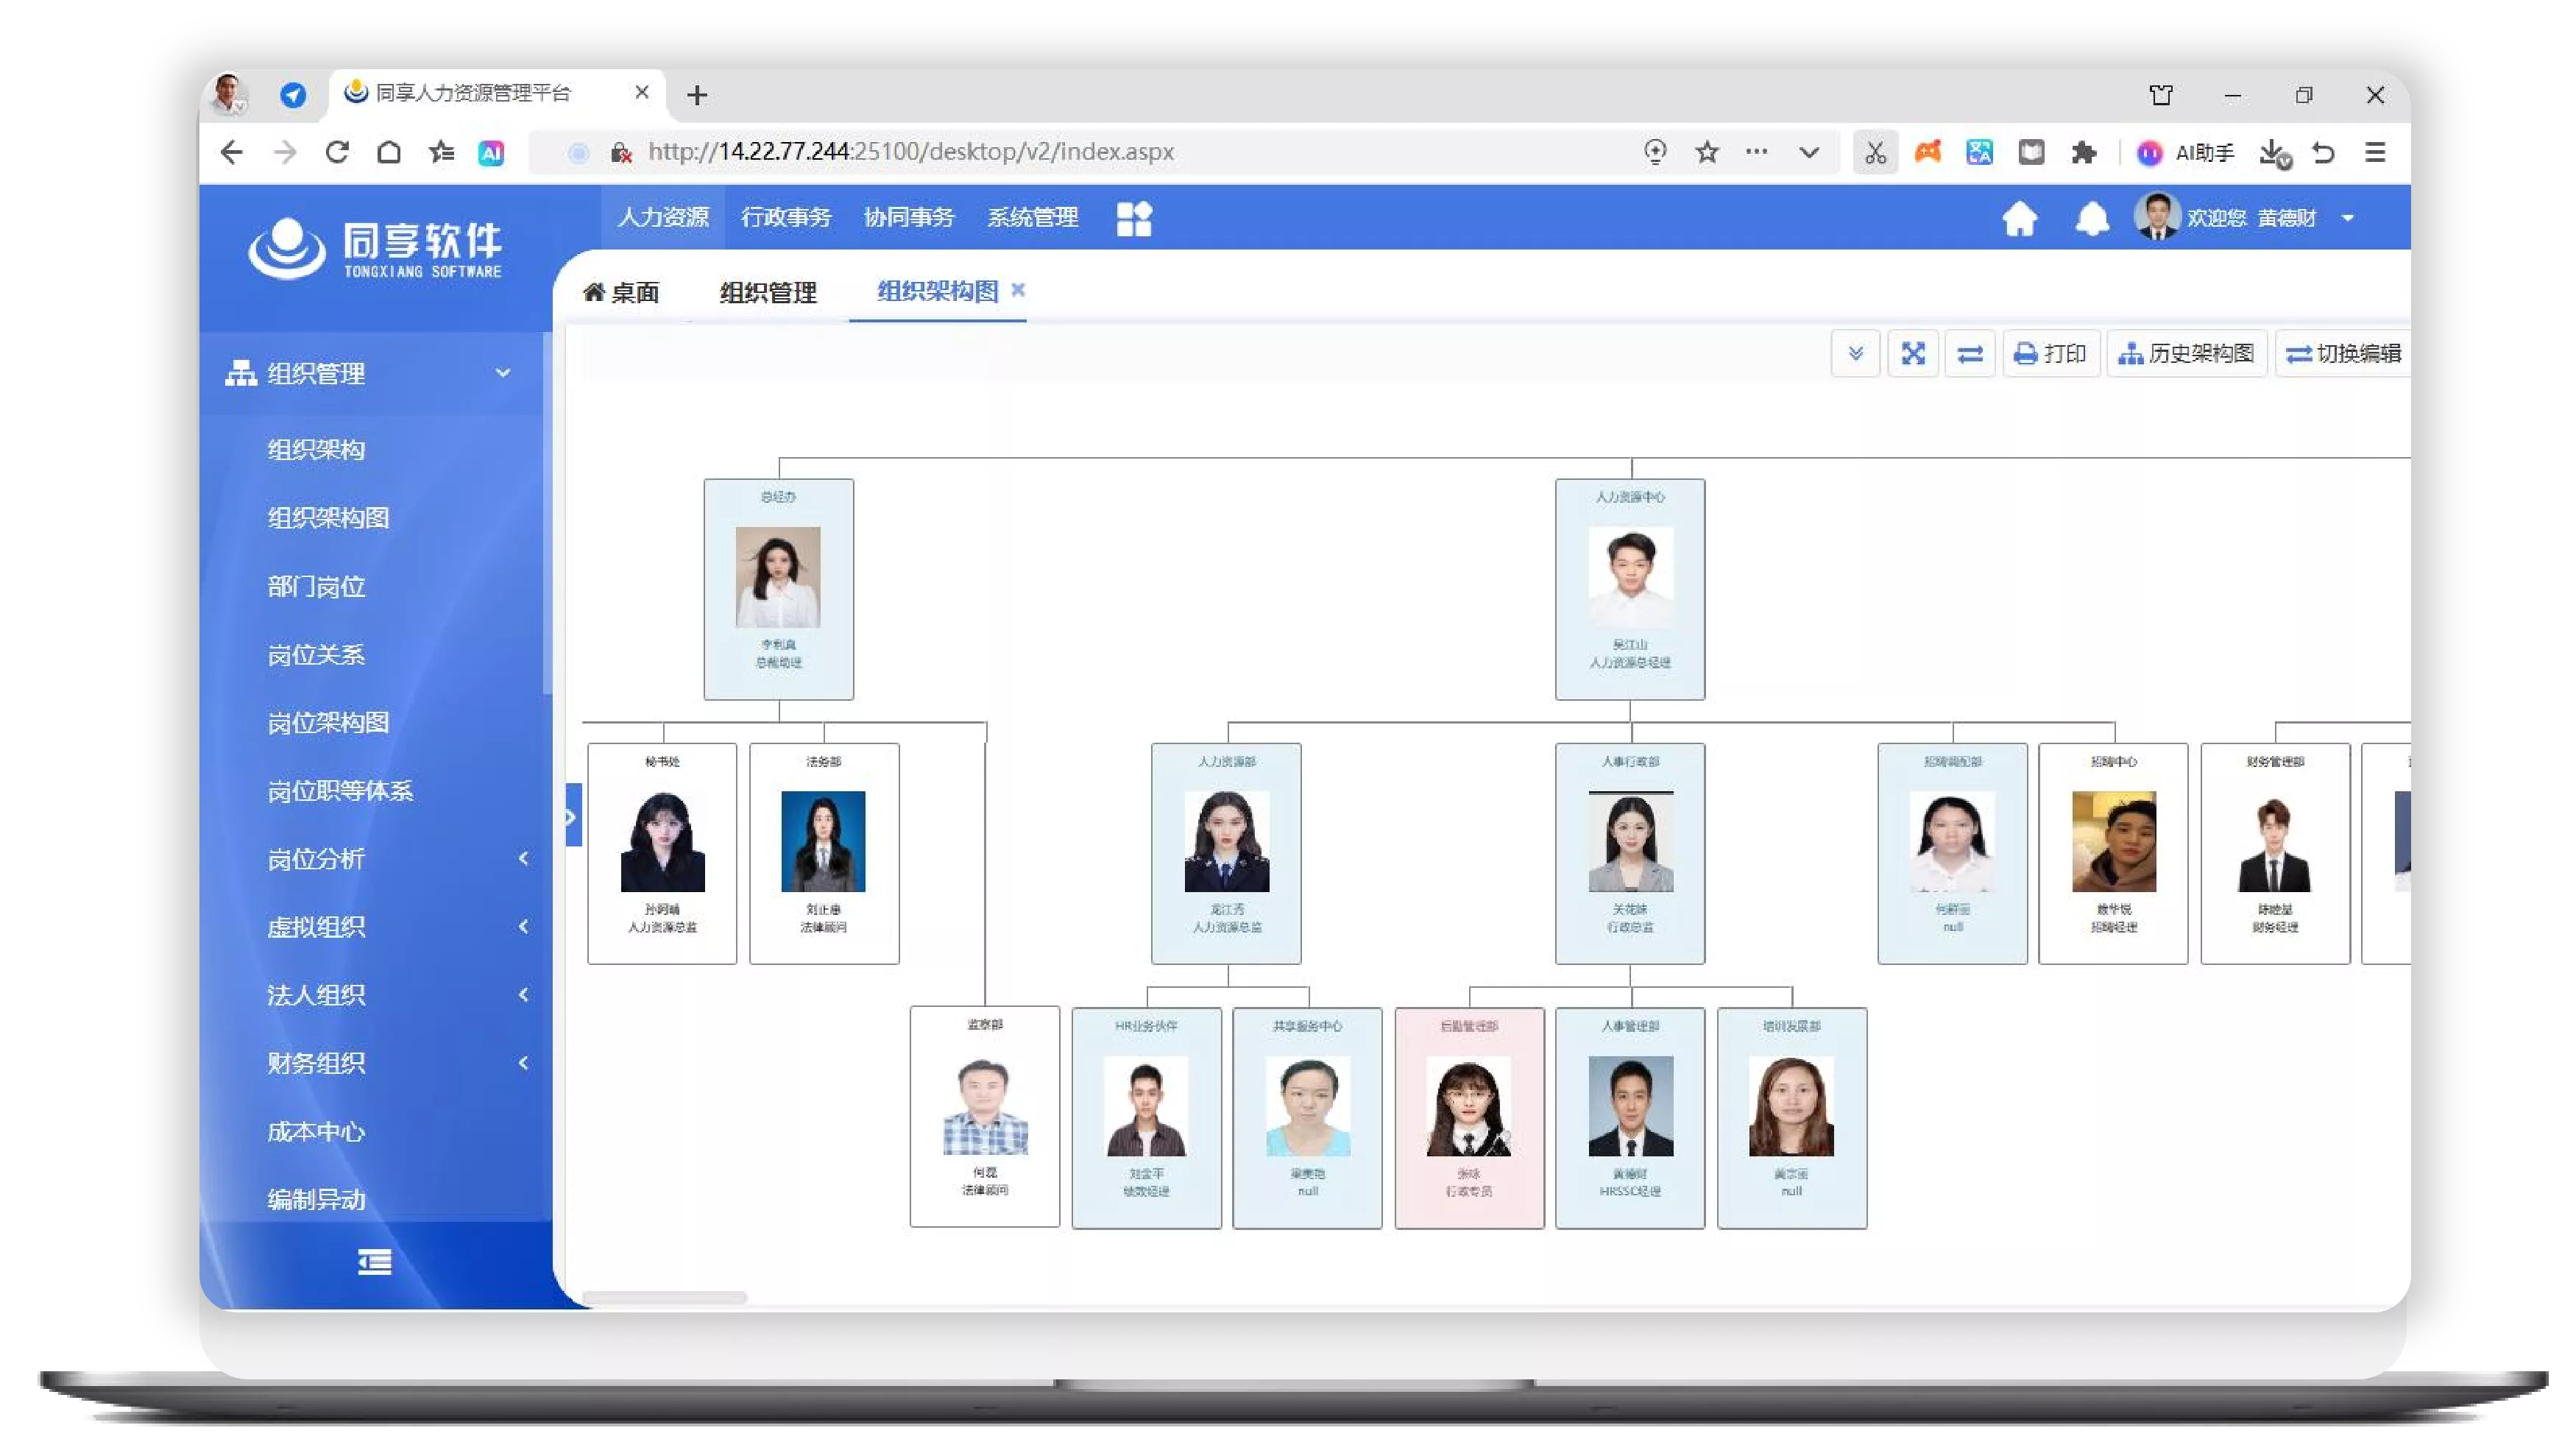Open a new browser tab
Screen dimensions: 2576x1439
click(697, 95)
